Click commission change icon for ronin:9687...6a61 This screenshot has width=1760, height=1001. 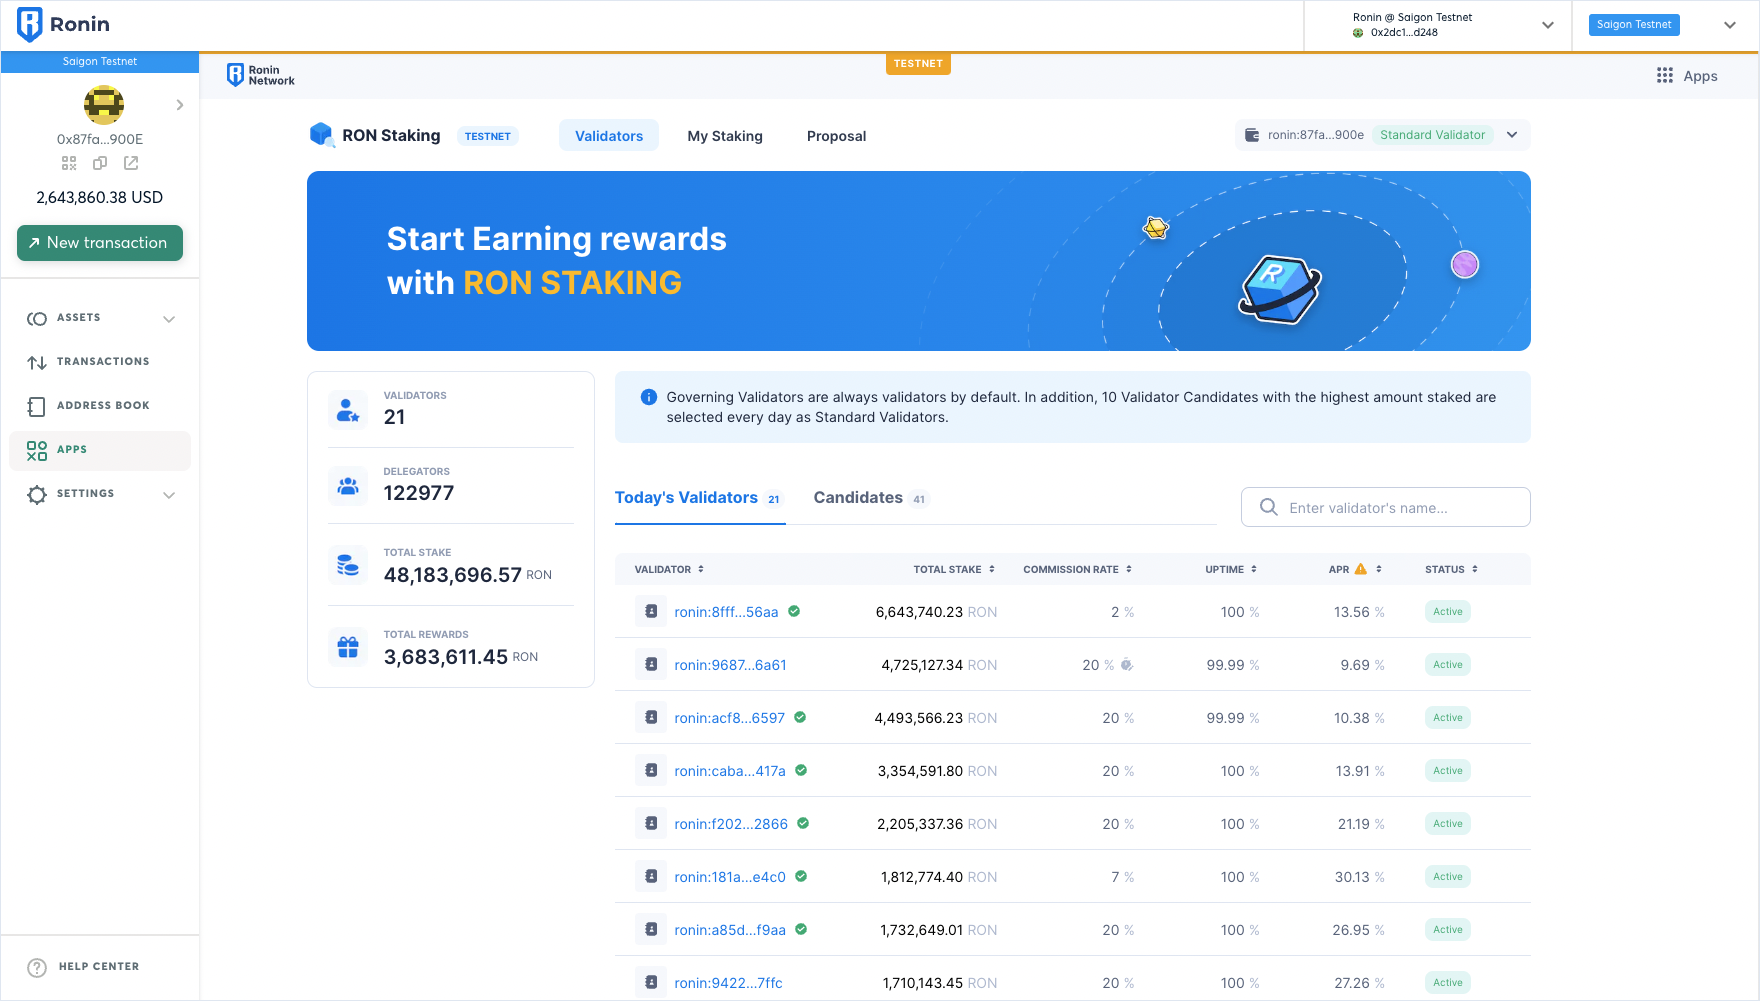(1127, 665)
